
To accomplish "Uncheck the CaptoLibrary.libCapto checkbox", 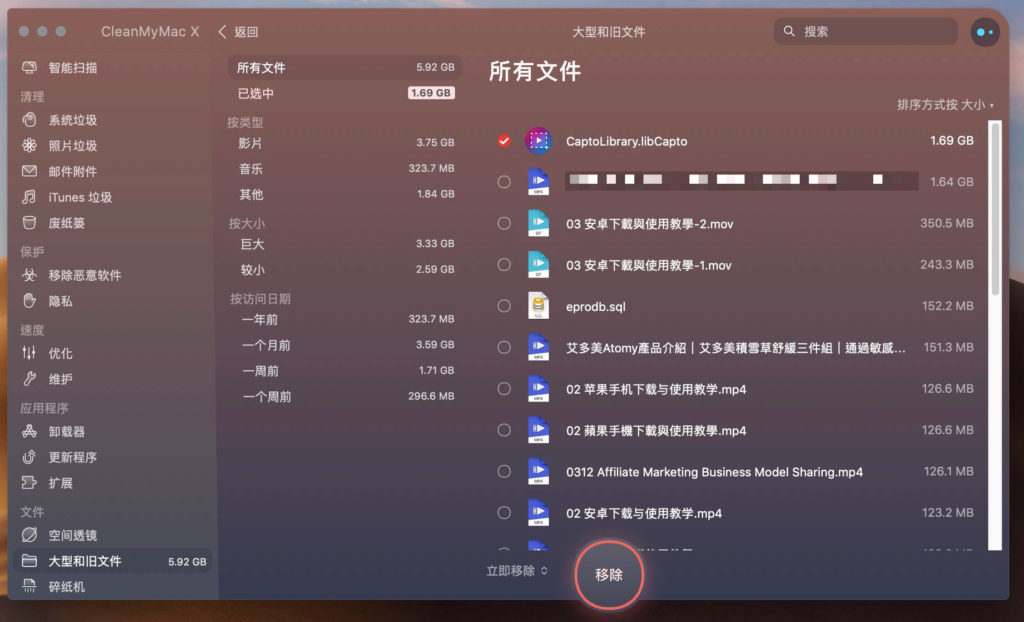I will (x=504, y=140).
